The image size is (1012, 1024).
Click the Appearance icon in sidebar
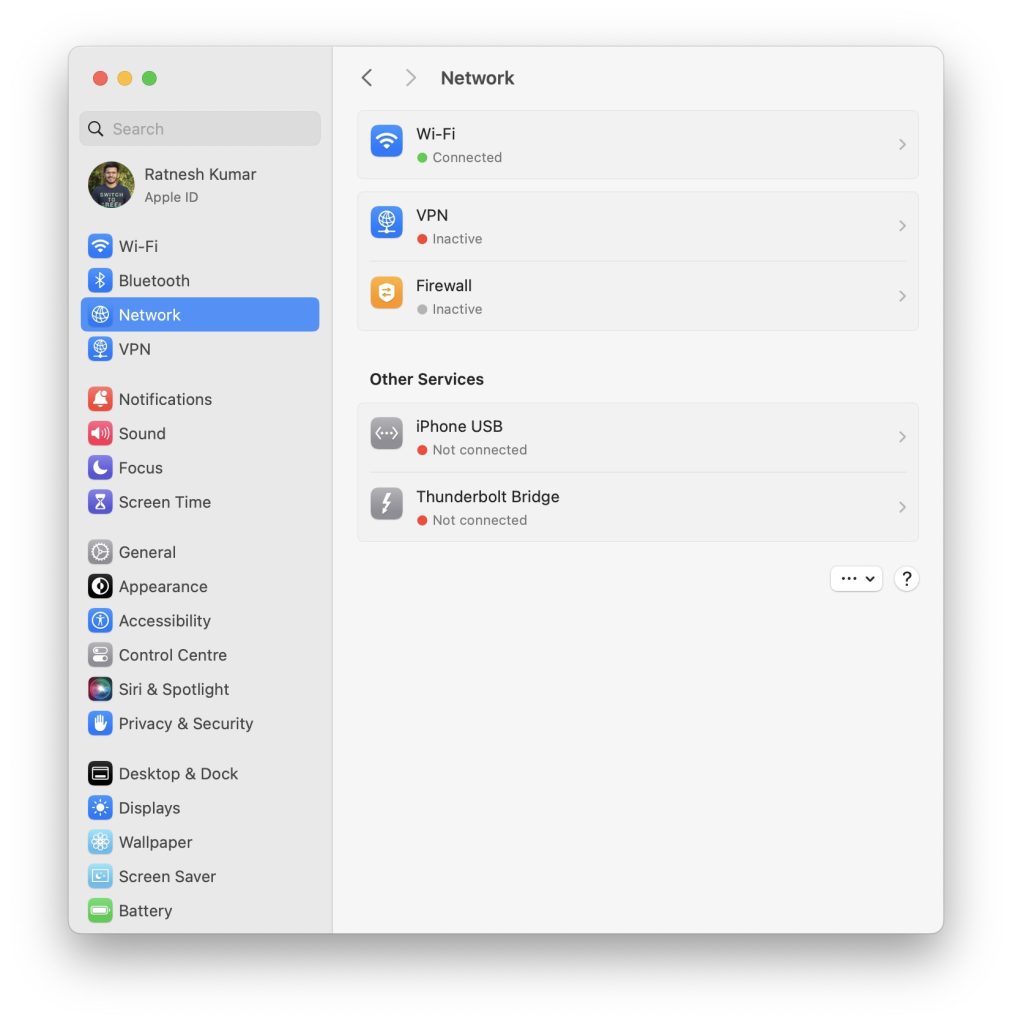100,586
